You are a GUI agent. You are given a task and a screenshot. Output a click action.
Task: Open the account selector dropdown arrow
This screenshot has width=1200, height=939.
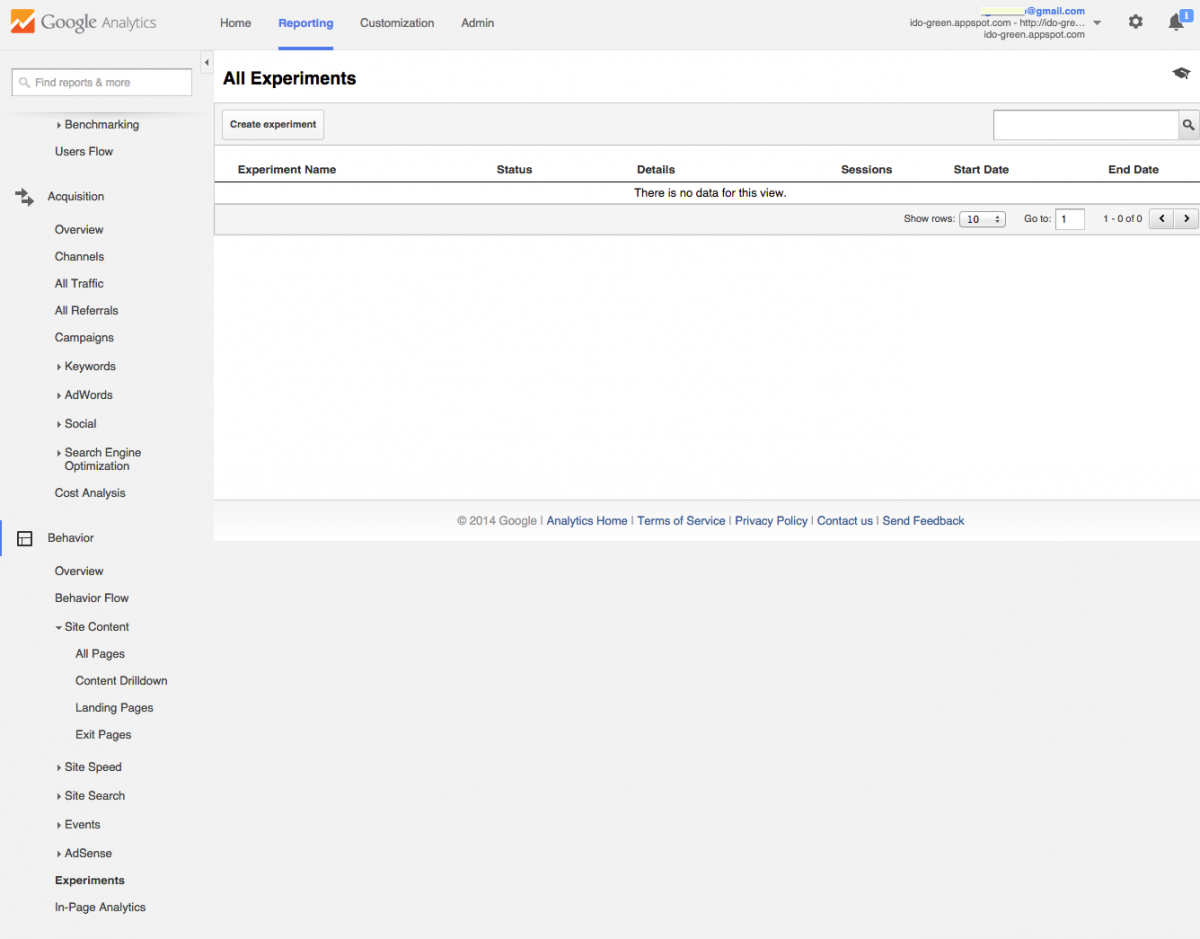point(1097,23)
